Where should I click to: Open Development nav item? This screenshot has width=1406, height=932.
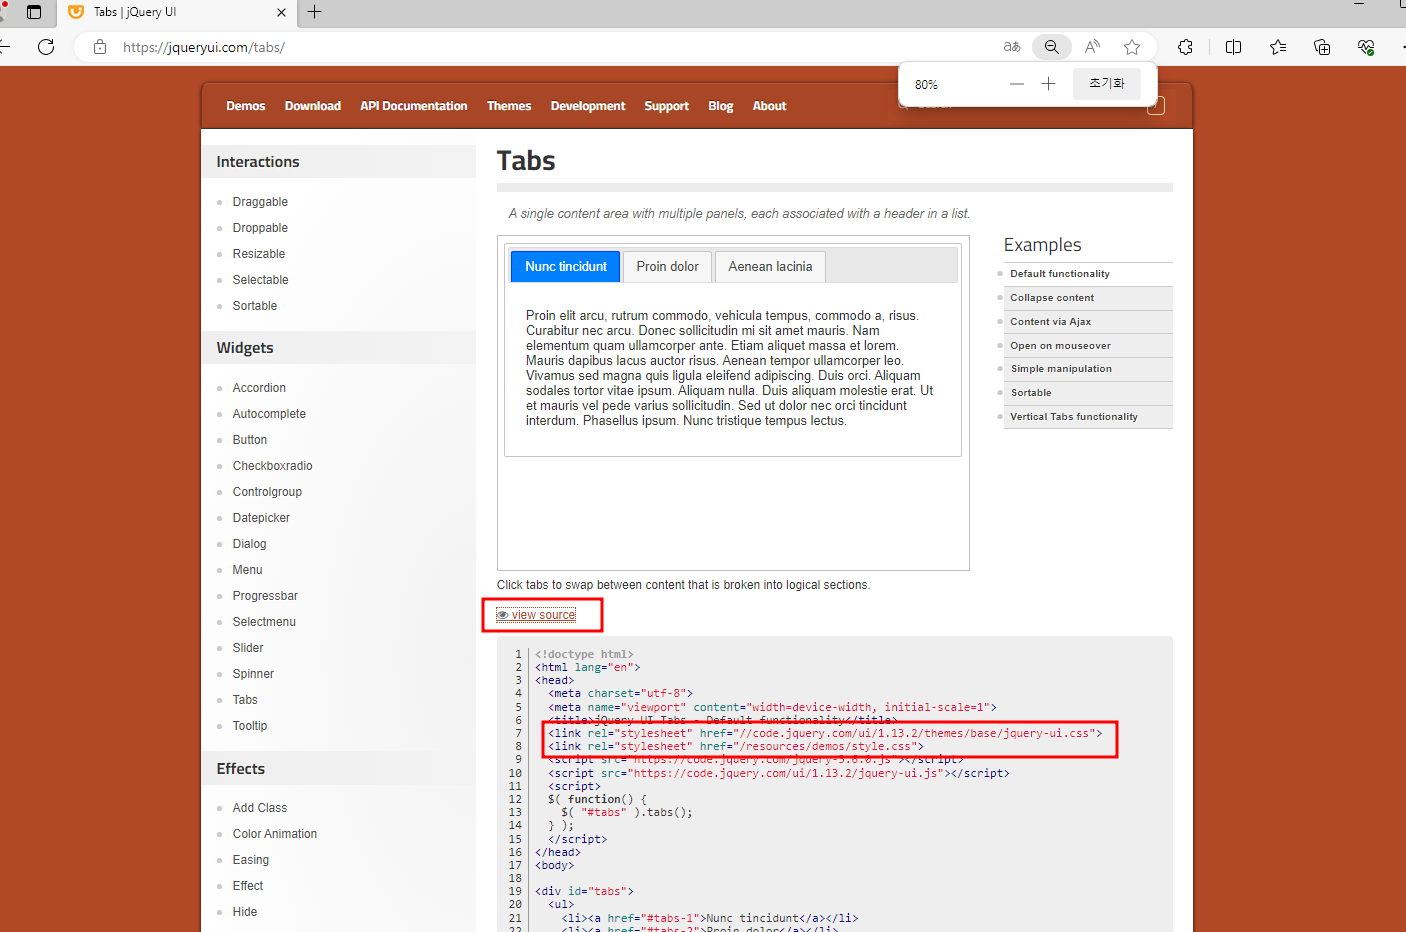(x=588, y=106)
